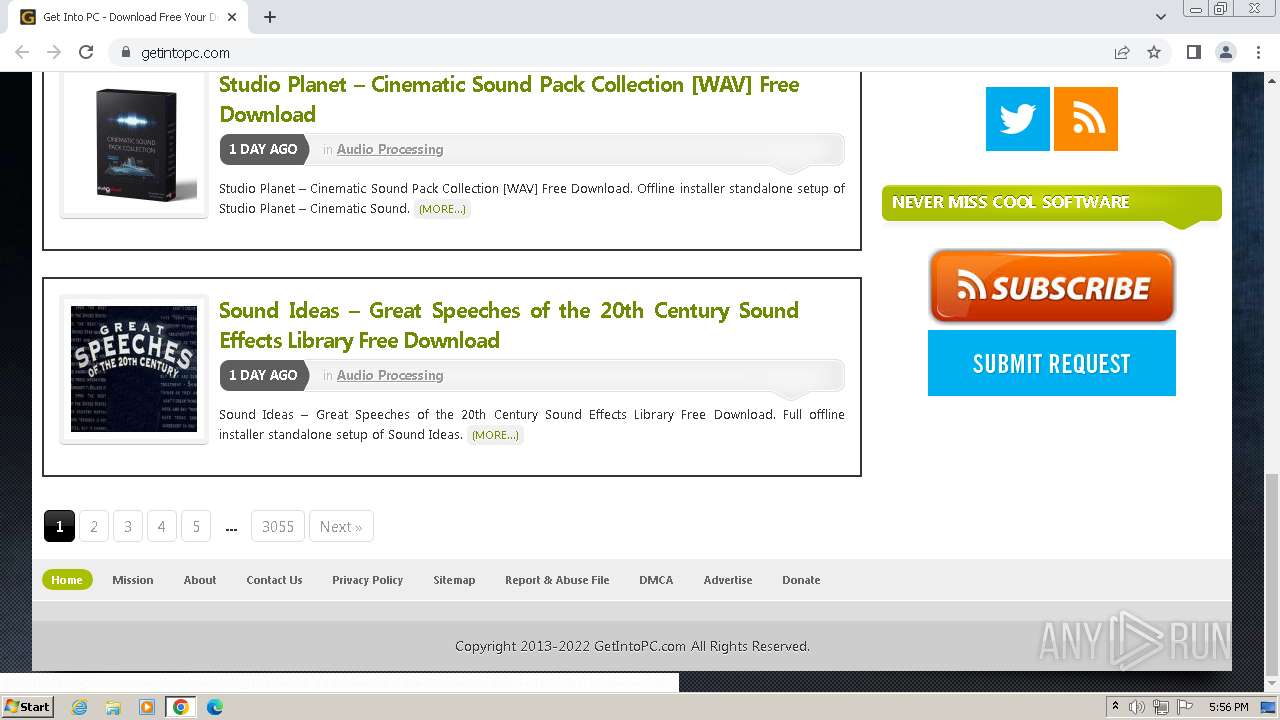Open media player taskbar icon
Image resolution: width=1280 pixels, height=720 pixels.
[x=147, y=707]
